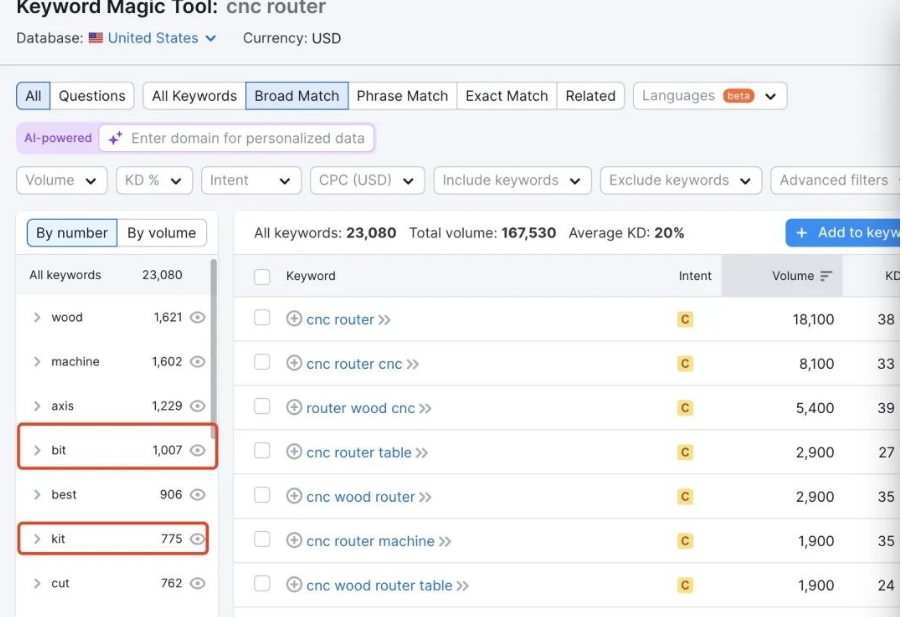Viewport: 902px width, 617px height.
Task: Switch to the Phrase Match tab
Action: pyautogui.click(x=402, y=96)
